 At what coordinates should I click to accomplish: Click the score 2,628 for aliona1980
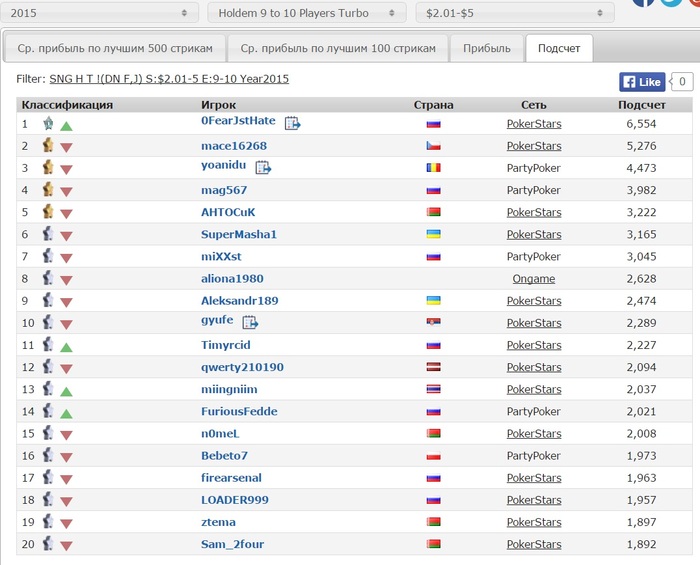641,279
